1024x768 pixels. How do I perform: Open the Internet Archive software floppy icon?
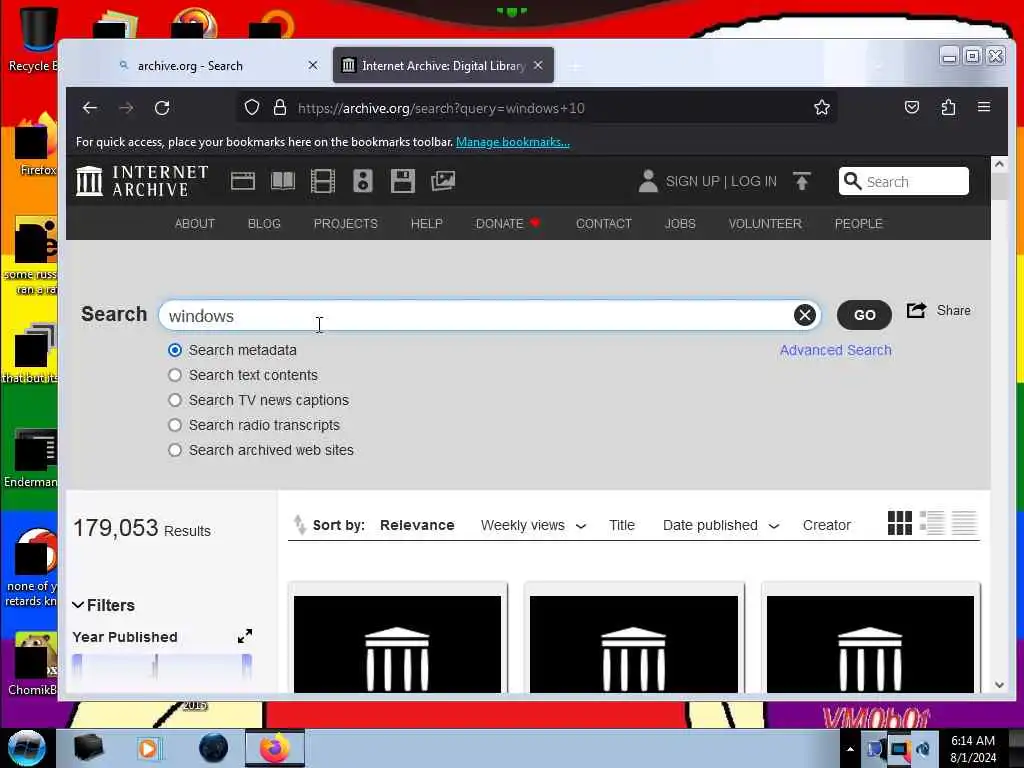[403, 181]
